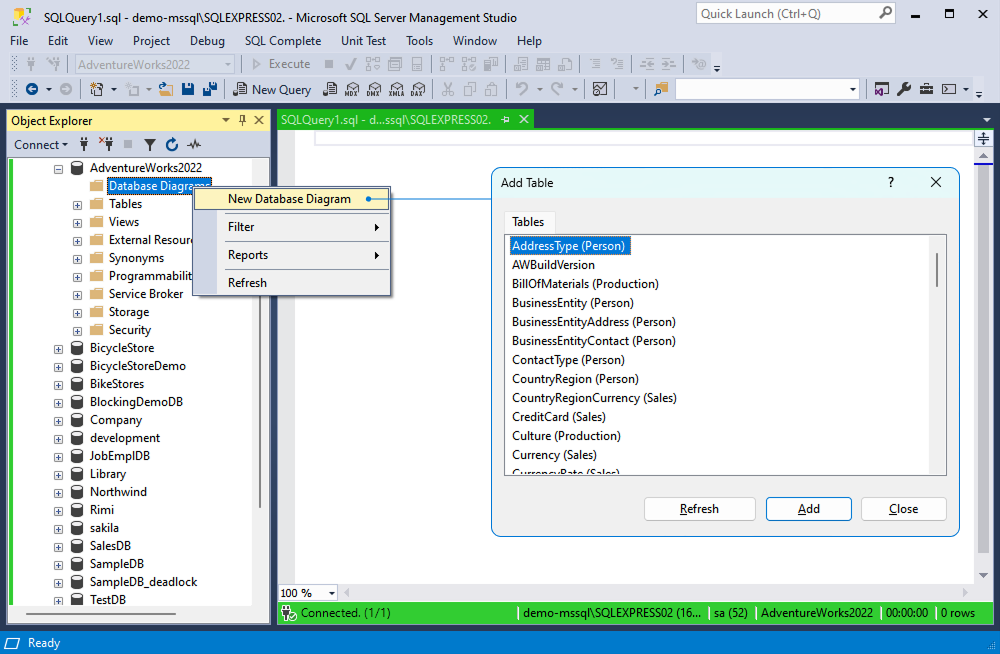Apply a filter in Object Explorer
Screen dimensions: 1000x654
pos(151,144)
